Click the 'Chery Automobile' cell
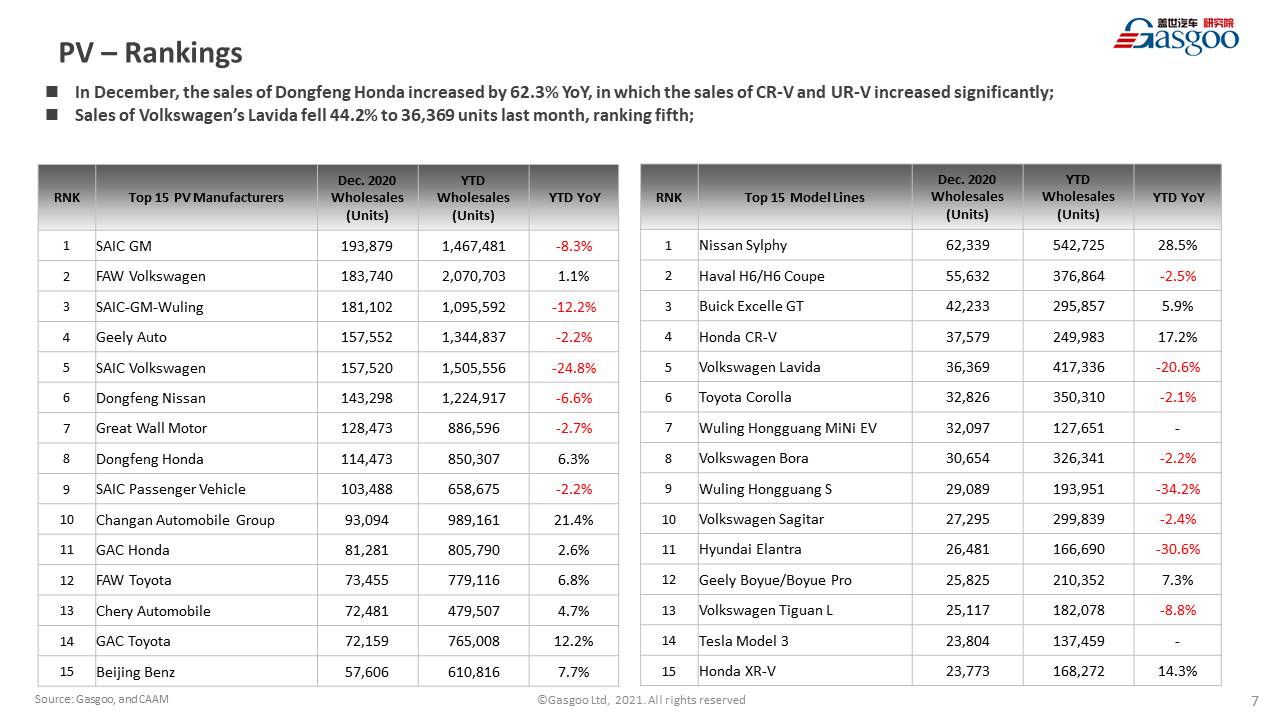This screenshot has height=720, width=1280. [x=206, y=611]
